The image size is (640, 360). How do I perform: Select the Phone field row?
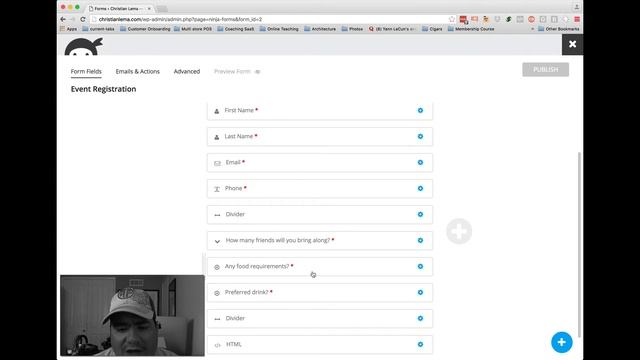click(x=320, y=189)
